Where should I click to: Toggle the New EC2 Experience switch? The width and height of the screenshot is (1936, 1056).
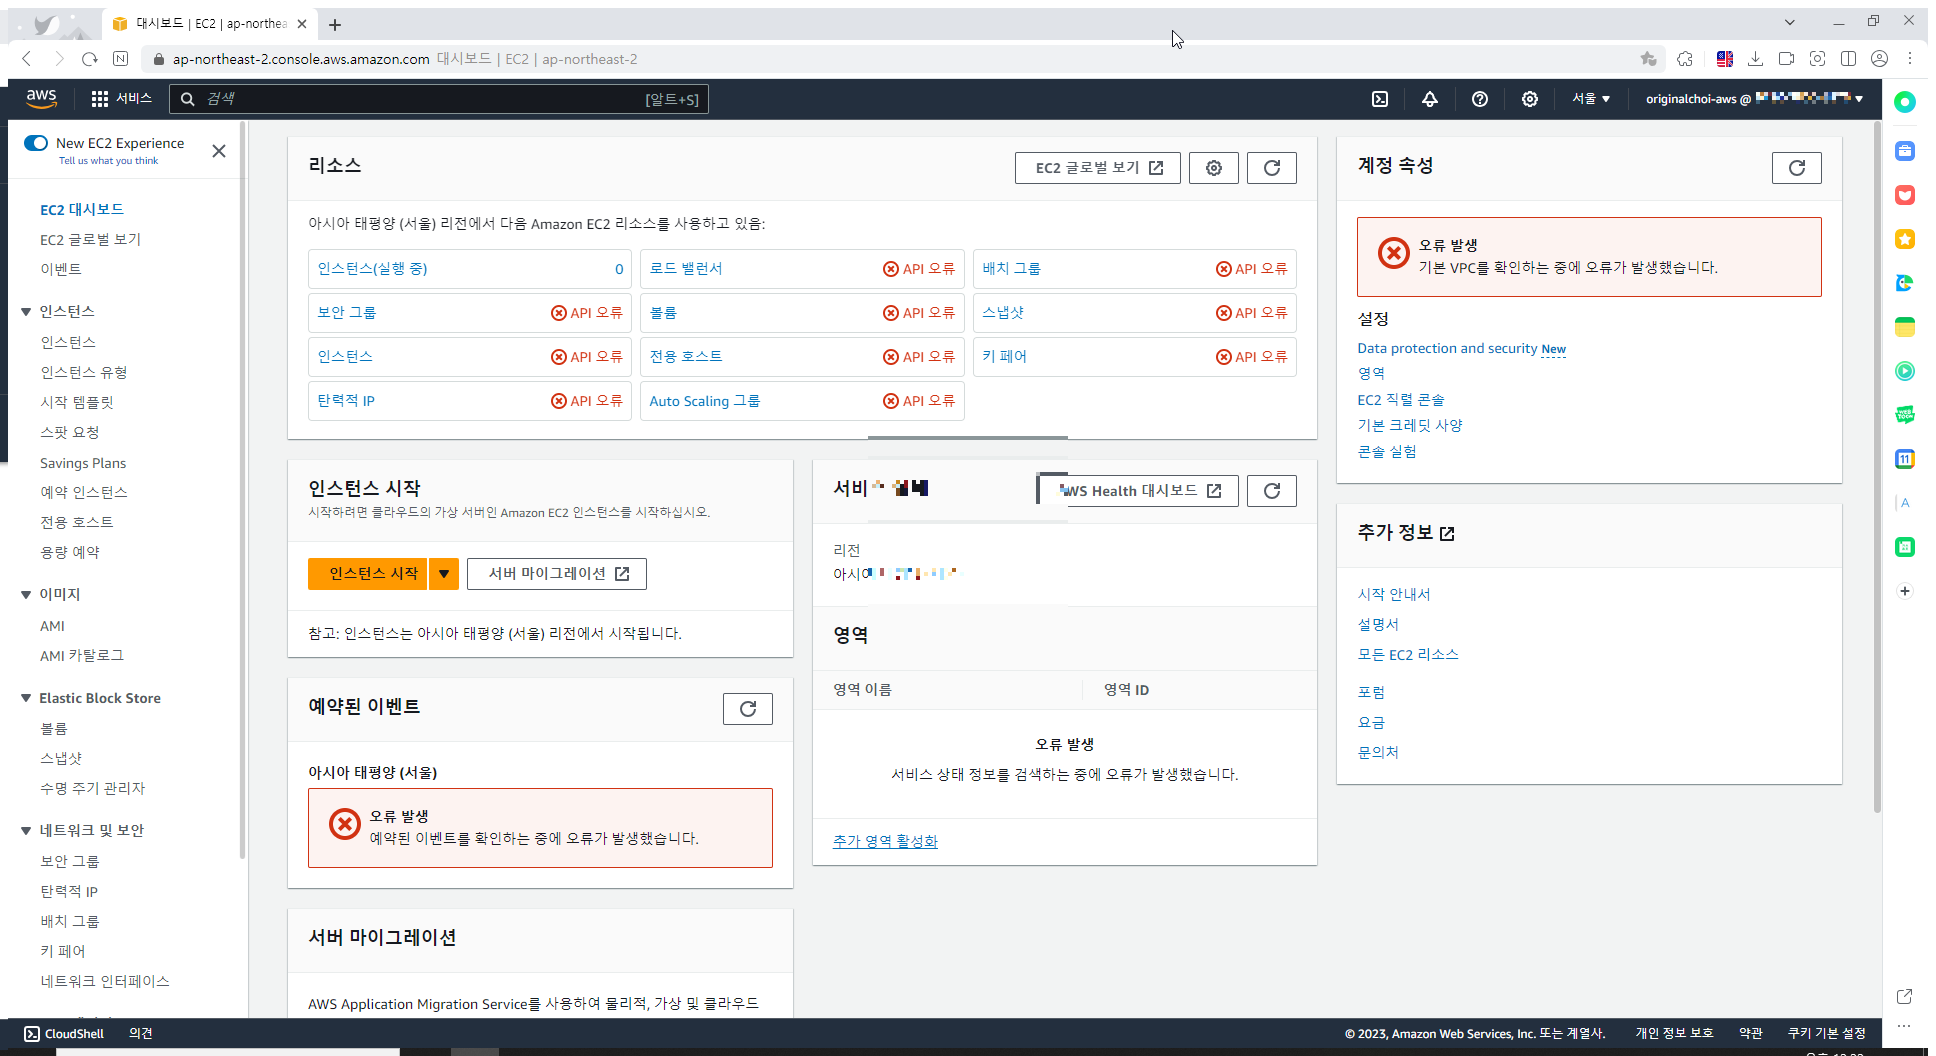(x=36, y=143)
